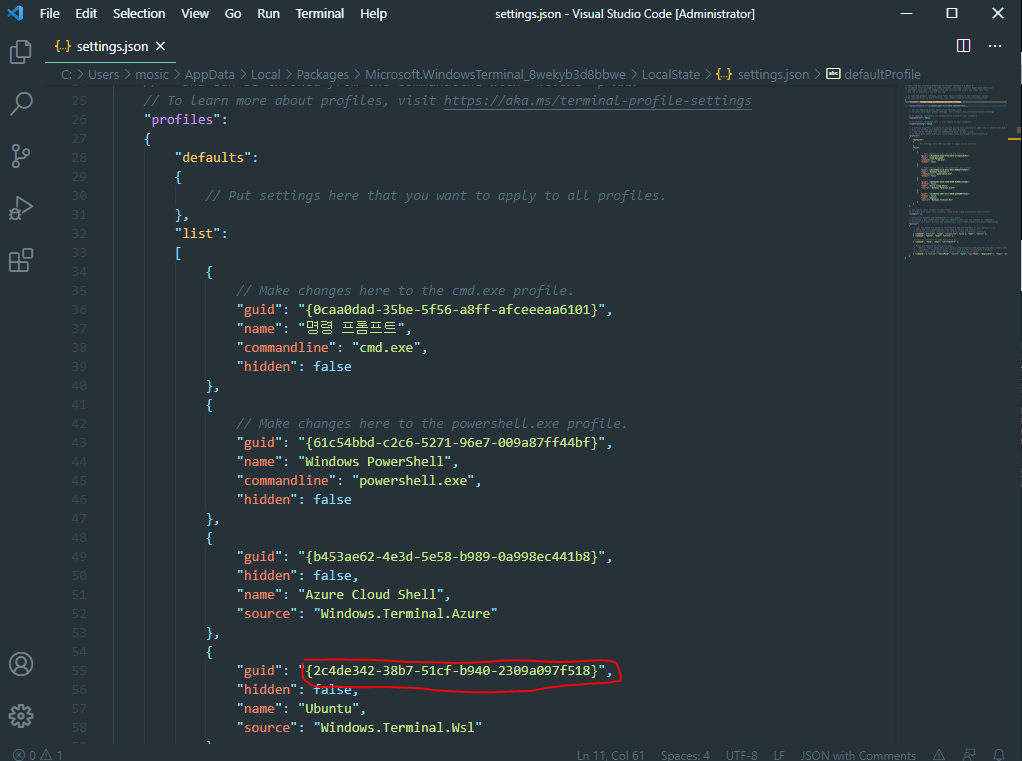Click LF end-of-line selector

[x=779, y=755]
